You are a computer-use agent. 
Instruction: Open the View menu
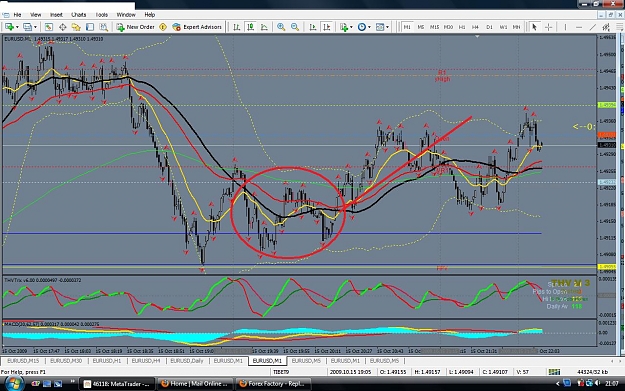click(x=35, y=15)
